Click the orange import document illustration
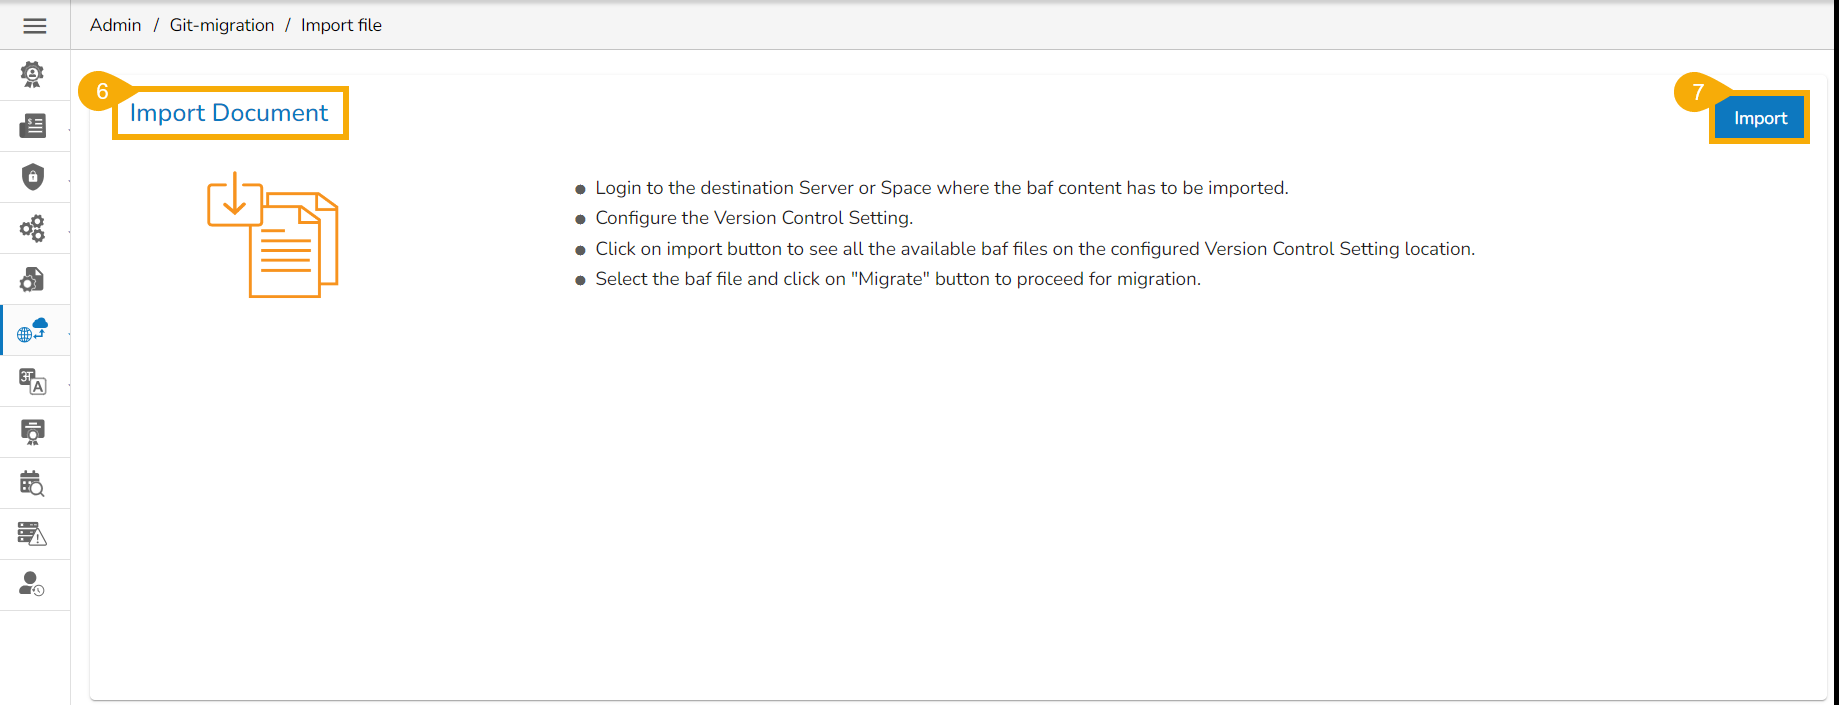Viewport: 1839px width, 705px height. point(273,235)
